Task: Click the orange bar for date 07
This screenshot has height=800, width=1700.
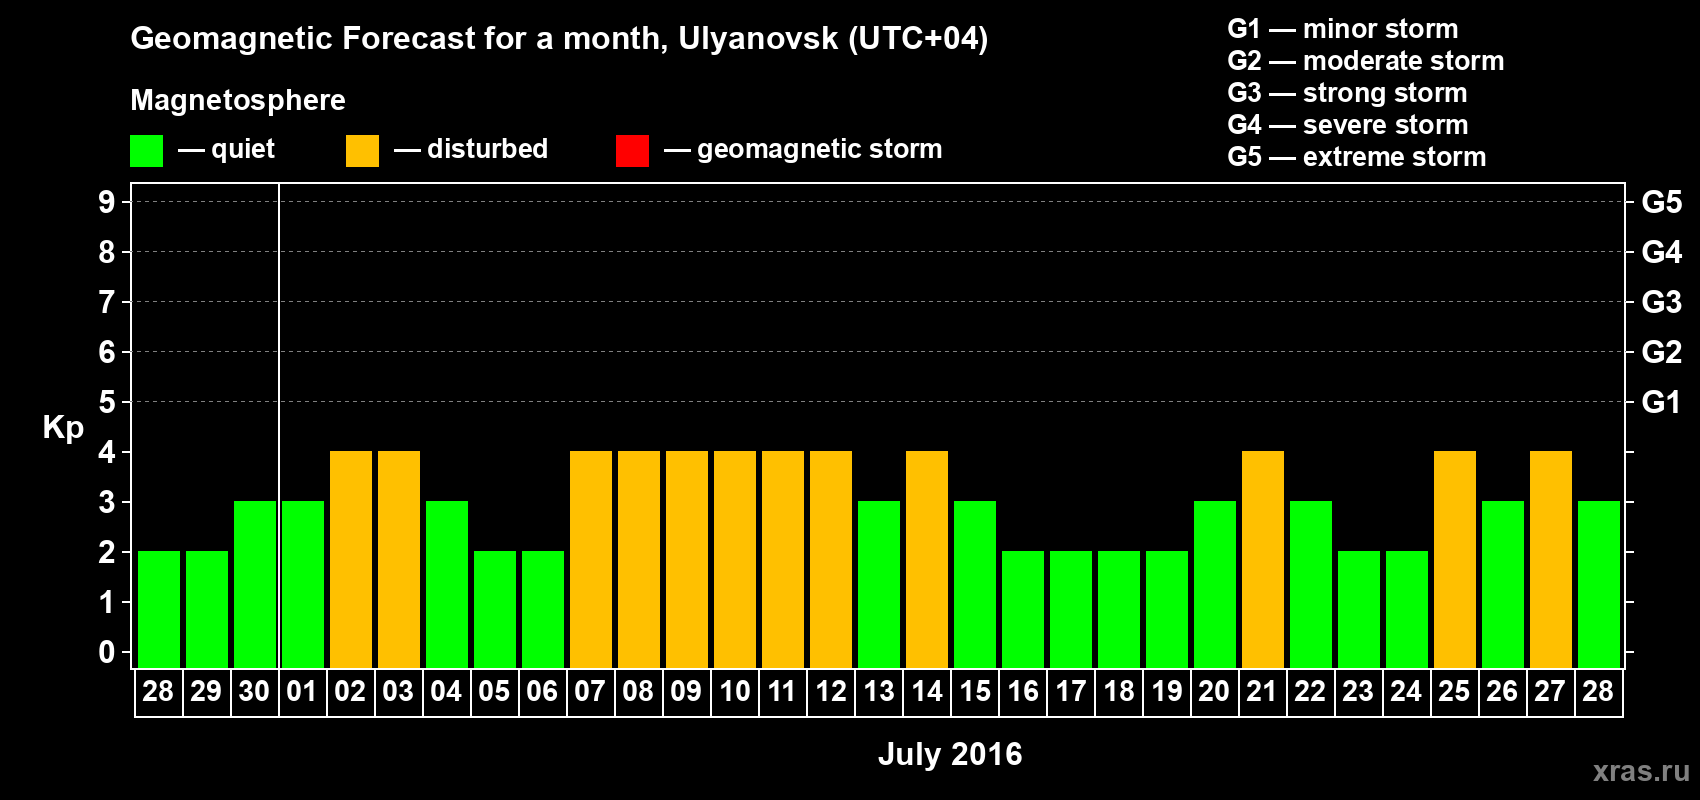Action: coord(591,559)
